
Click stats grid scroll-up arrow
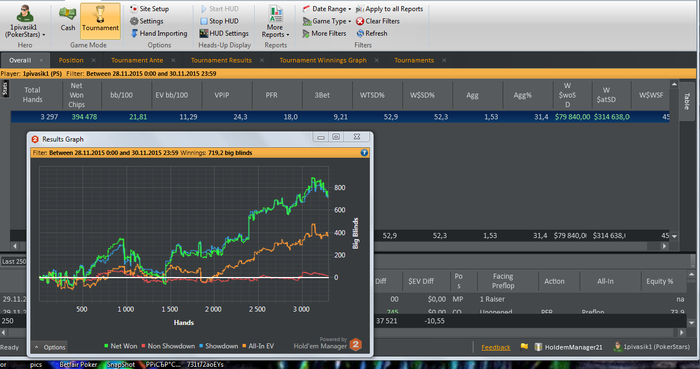674,84
